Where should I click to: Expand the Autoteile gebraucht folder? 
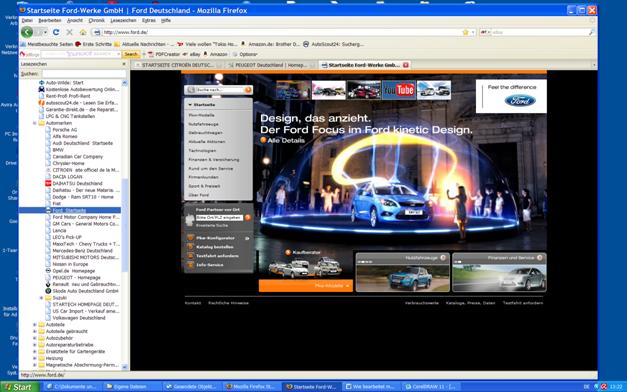coord(35,331)
